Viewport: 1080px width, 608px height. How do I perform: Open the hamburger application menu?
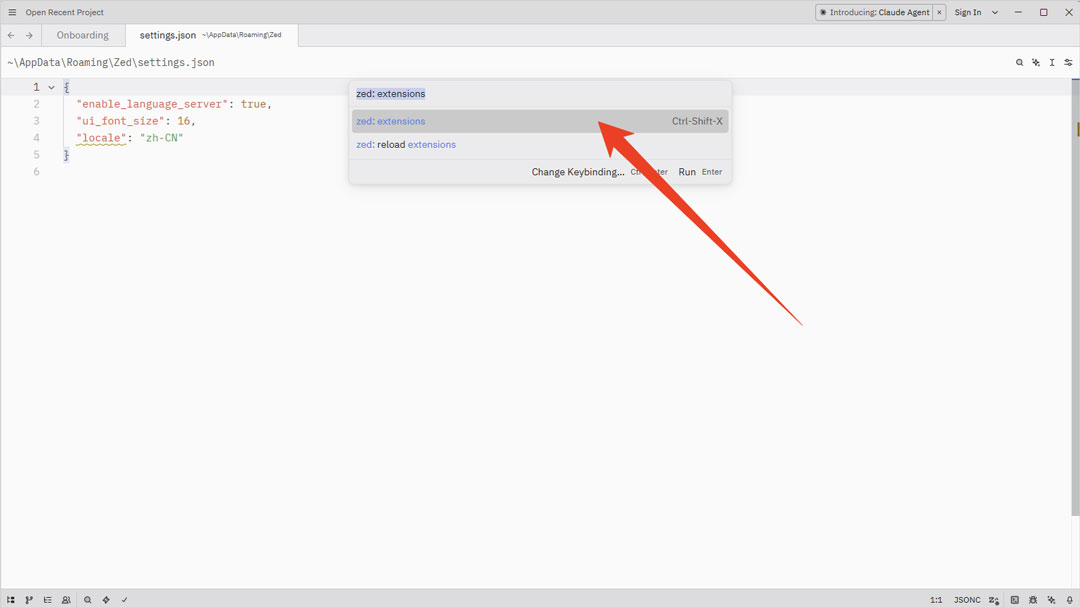(12, 12)
